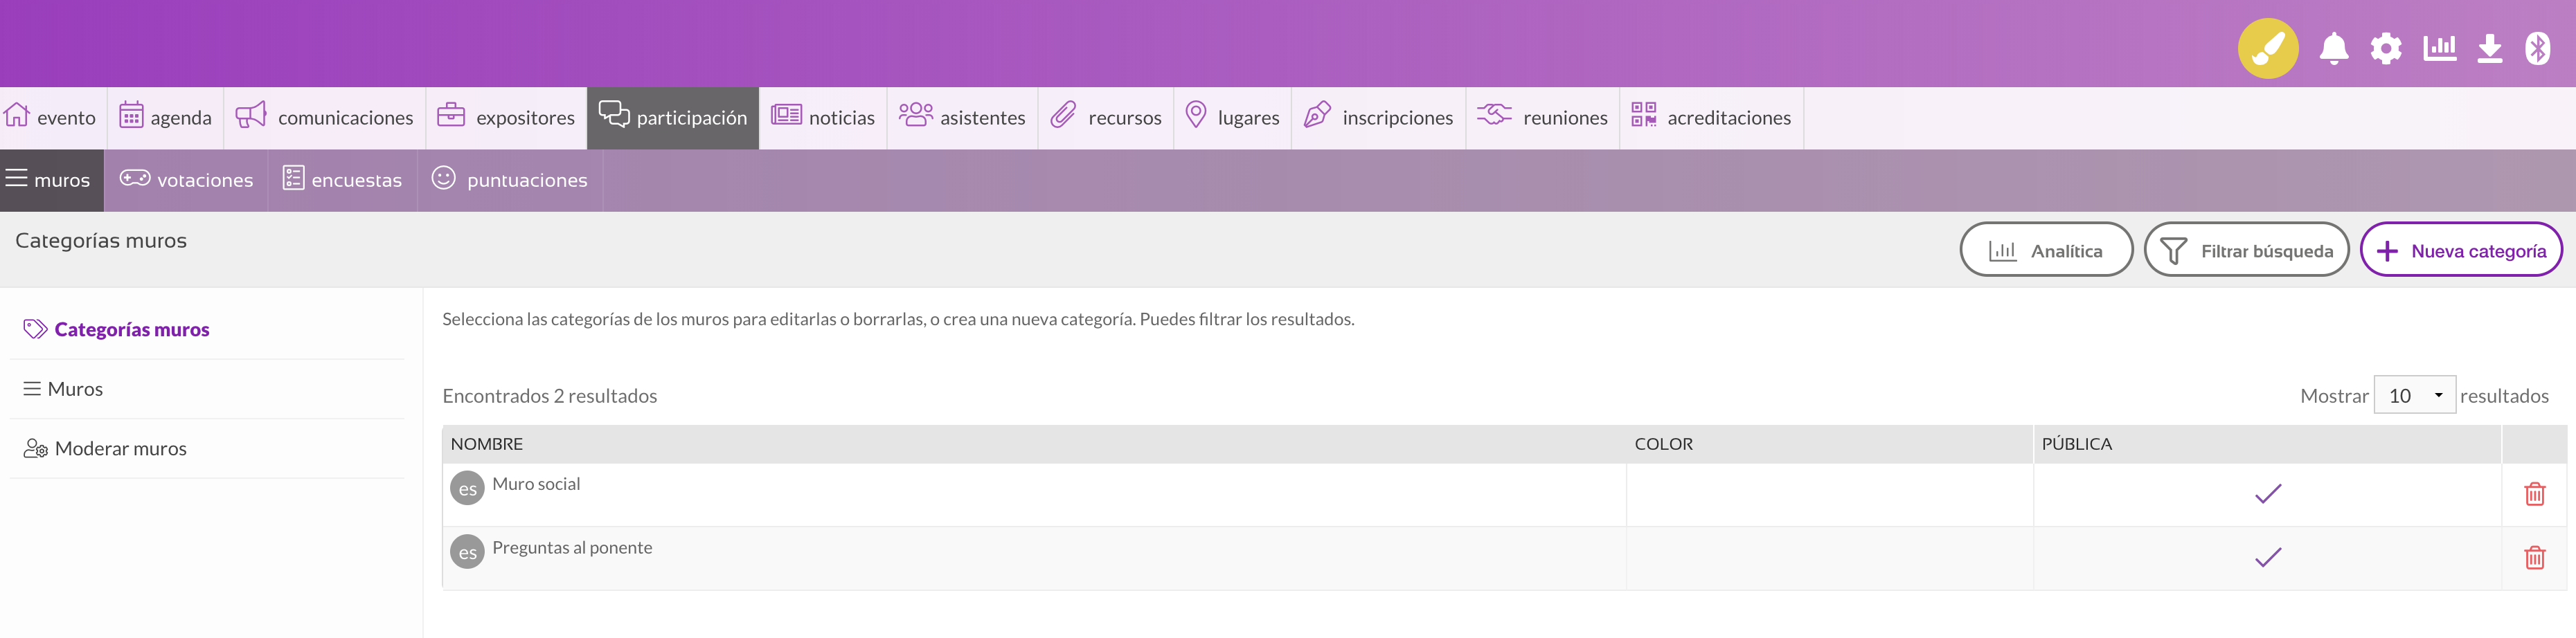Screen dimensions: 2576x638
Task: Select the participación tab
Action: coord(673,118)
